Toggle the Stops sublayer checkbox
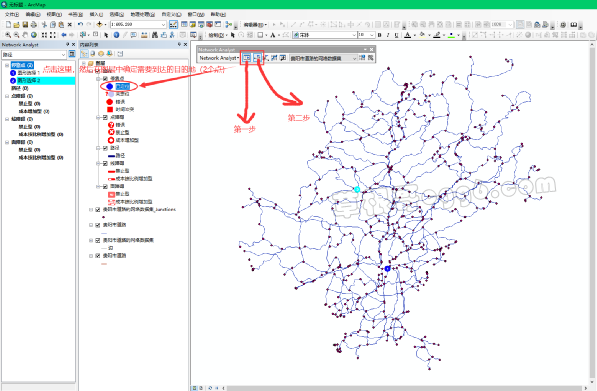The image size is (597, 391). pos(105,78)
